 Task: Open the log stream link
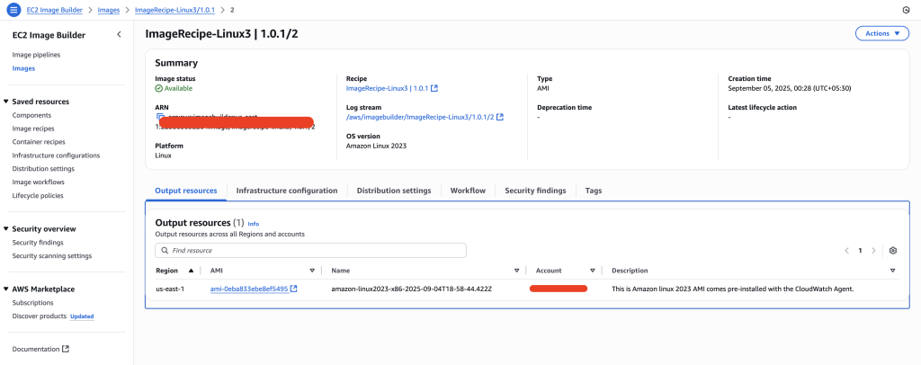(425, 117)
